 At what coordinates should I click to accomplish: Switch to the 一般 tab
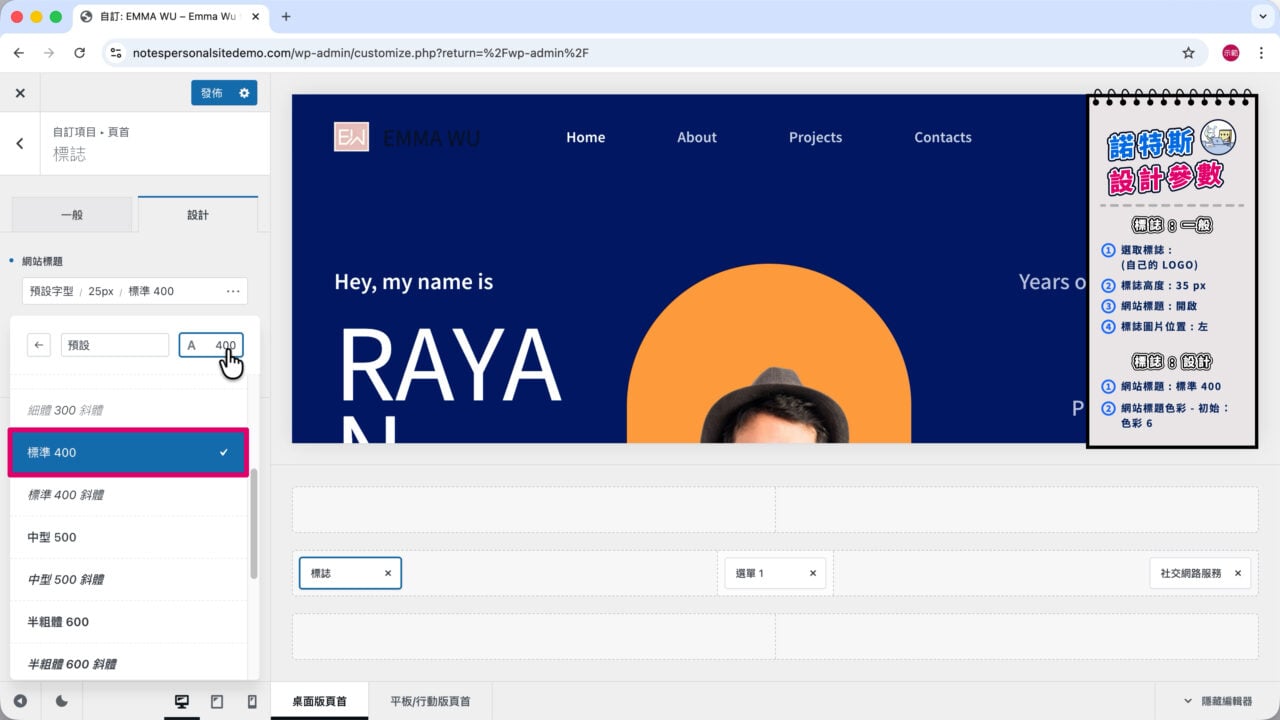pyautogui.click(x=72, y=215)
